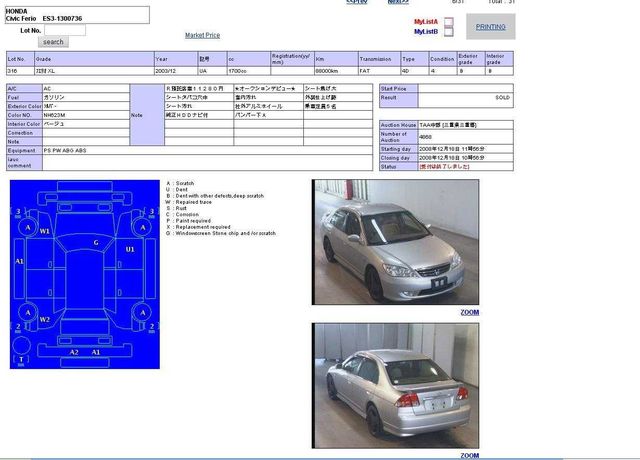Select the Closing day date value
Viewport: 640px width, 460px height.
click(x=452, y=158)
